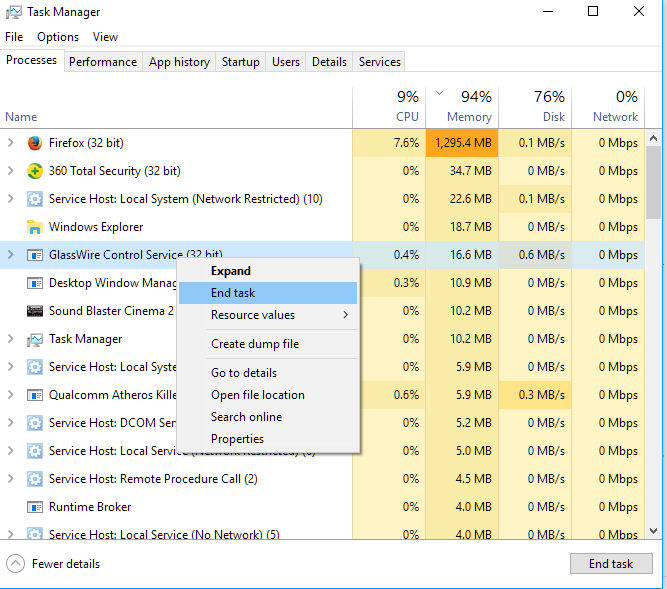Choose Go to details
667x589 pixels.
(x=268, y=373)
